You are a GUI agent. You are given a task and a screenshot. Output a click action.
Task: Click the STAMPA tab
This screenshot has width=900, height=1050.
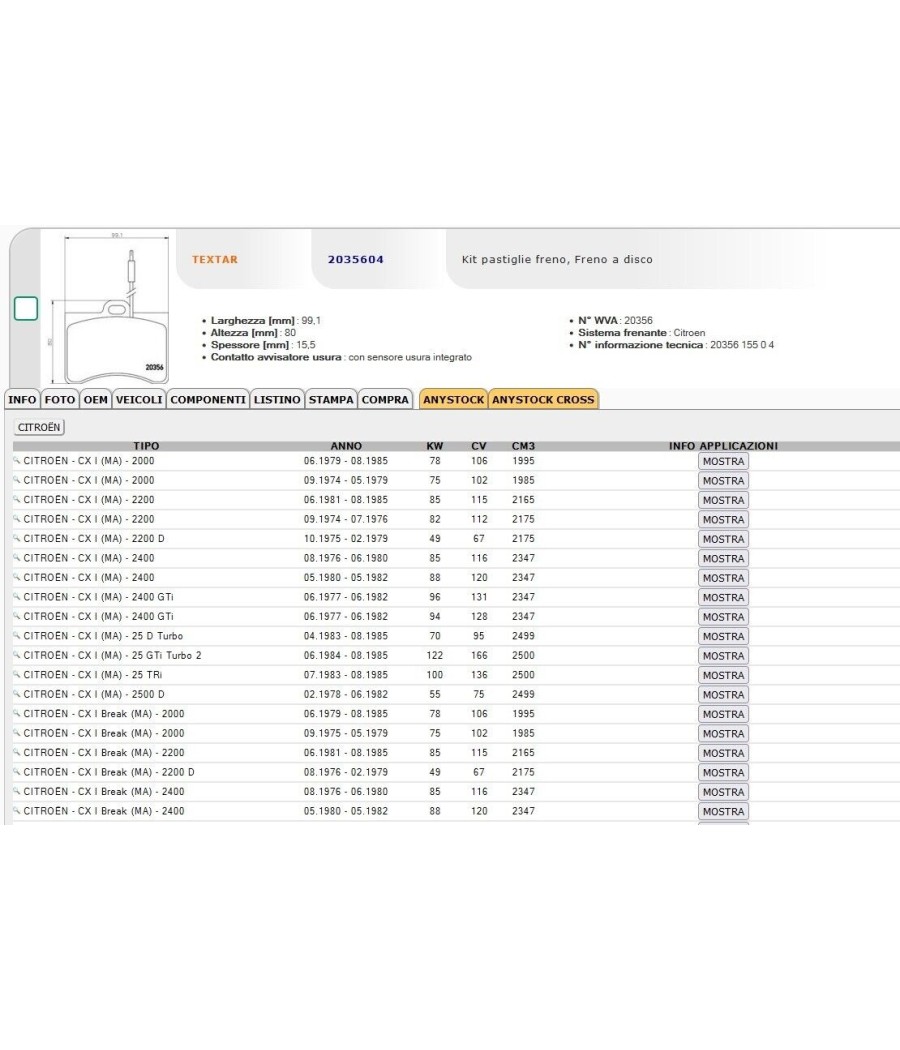coord(331,399)
